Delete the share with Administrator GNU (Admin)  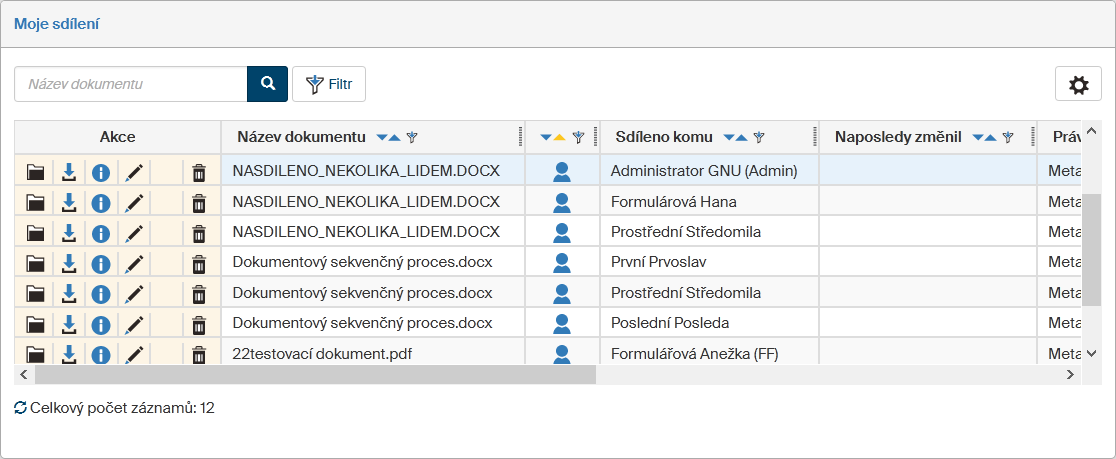pyautogui.click(x=199, y=171)
